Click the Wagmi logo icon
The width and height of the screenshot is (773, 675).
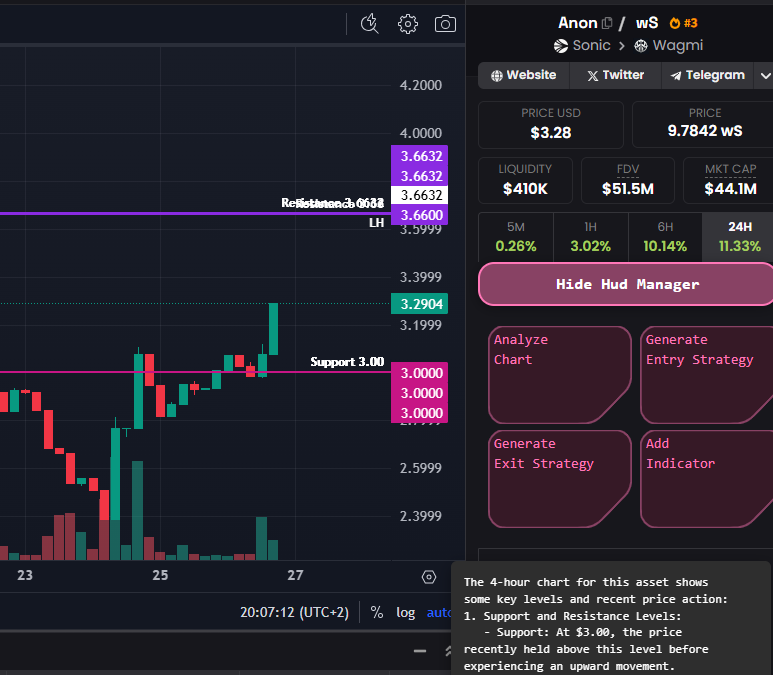point(640,46)
